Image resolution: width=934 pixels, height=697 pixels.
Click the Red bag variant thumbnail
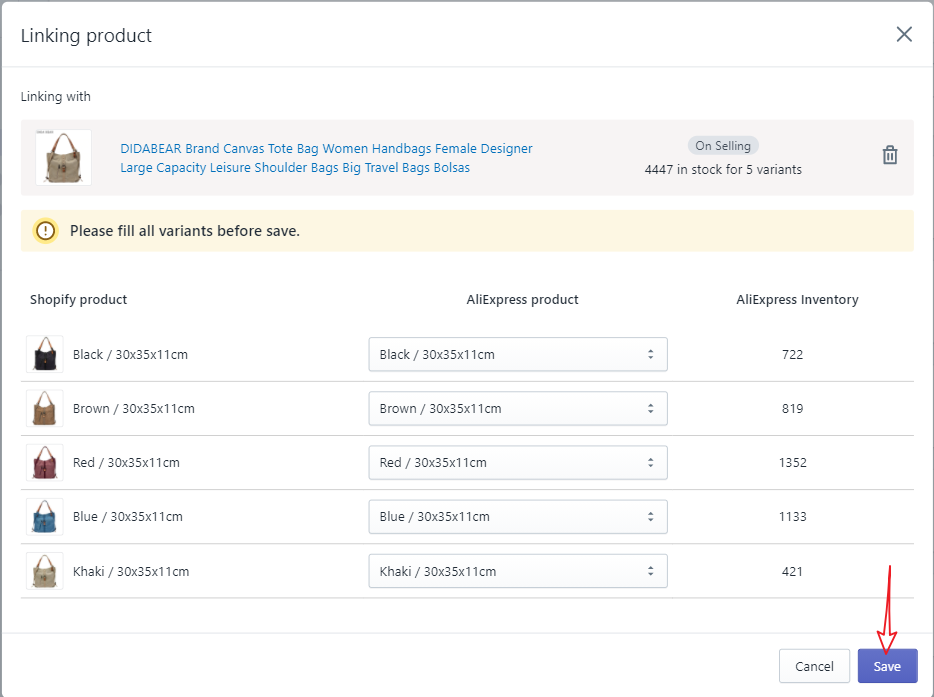pyautogui.click(x=45, y=462)
